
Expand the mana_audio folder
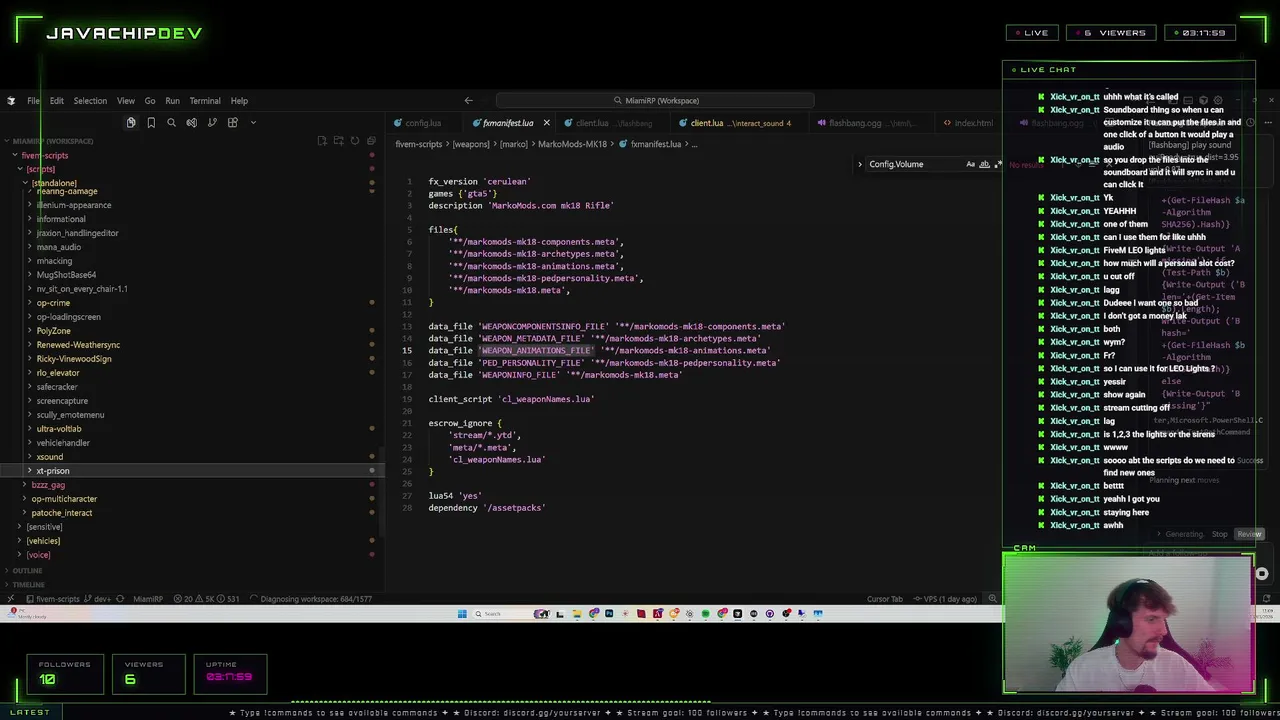pyautogui.click(x=58, y=247)
